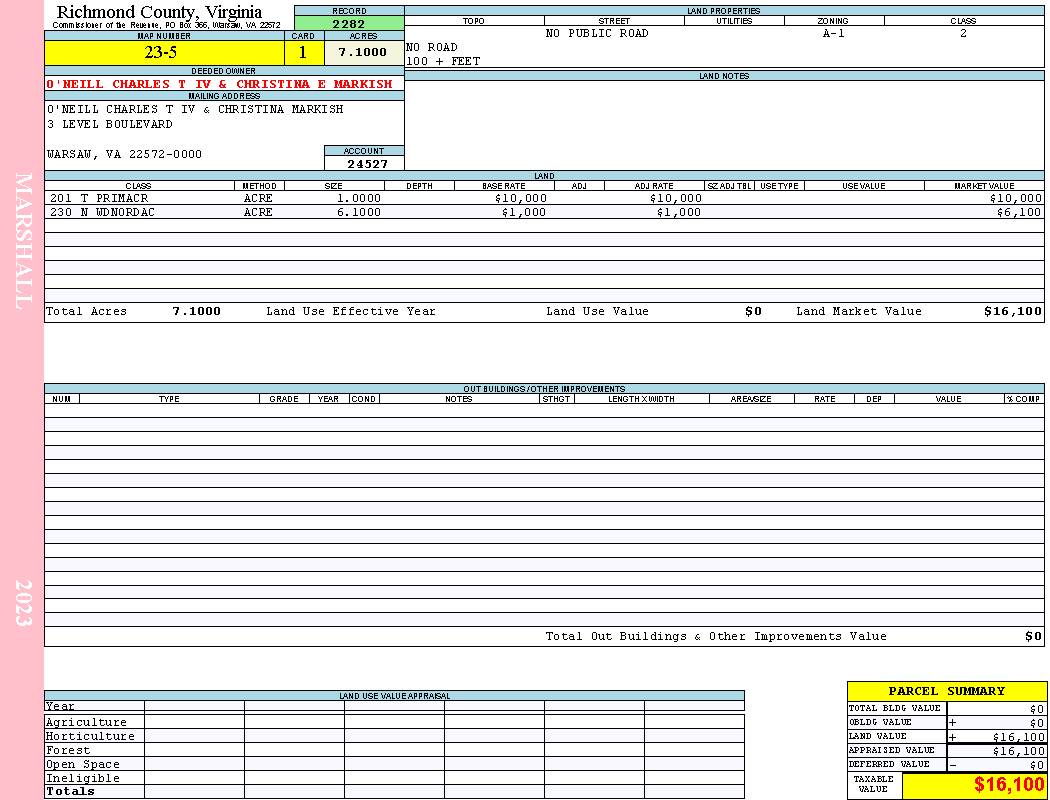
Task: Select deeded owner name in red
Action: point(220,84)
